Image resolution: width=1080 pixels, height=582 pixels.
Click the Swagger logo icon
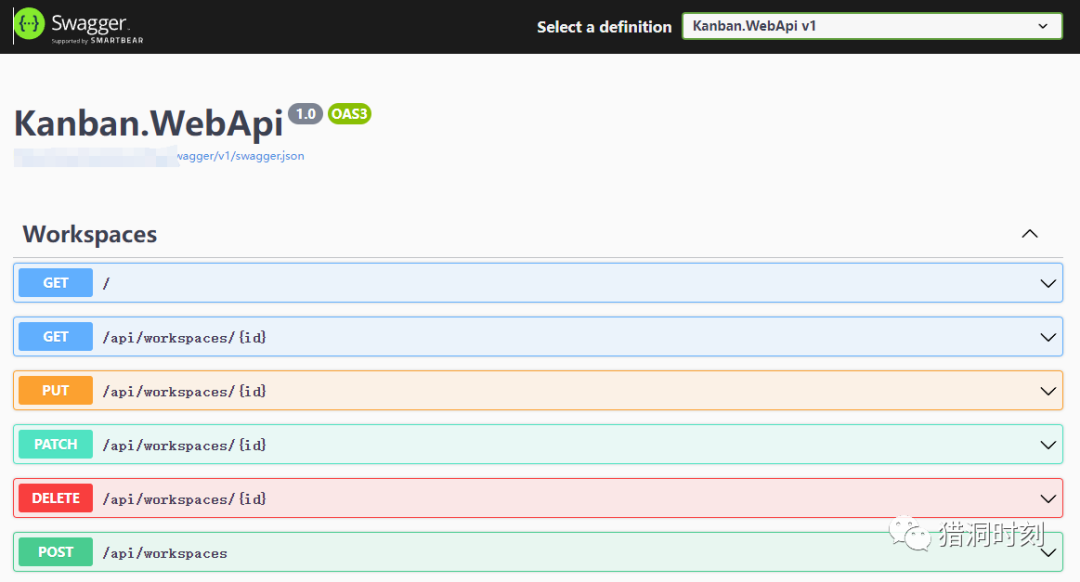point(29,24)
